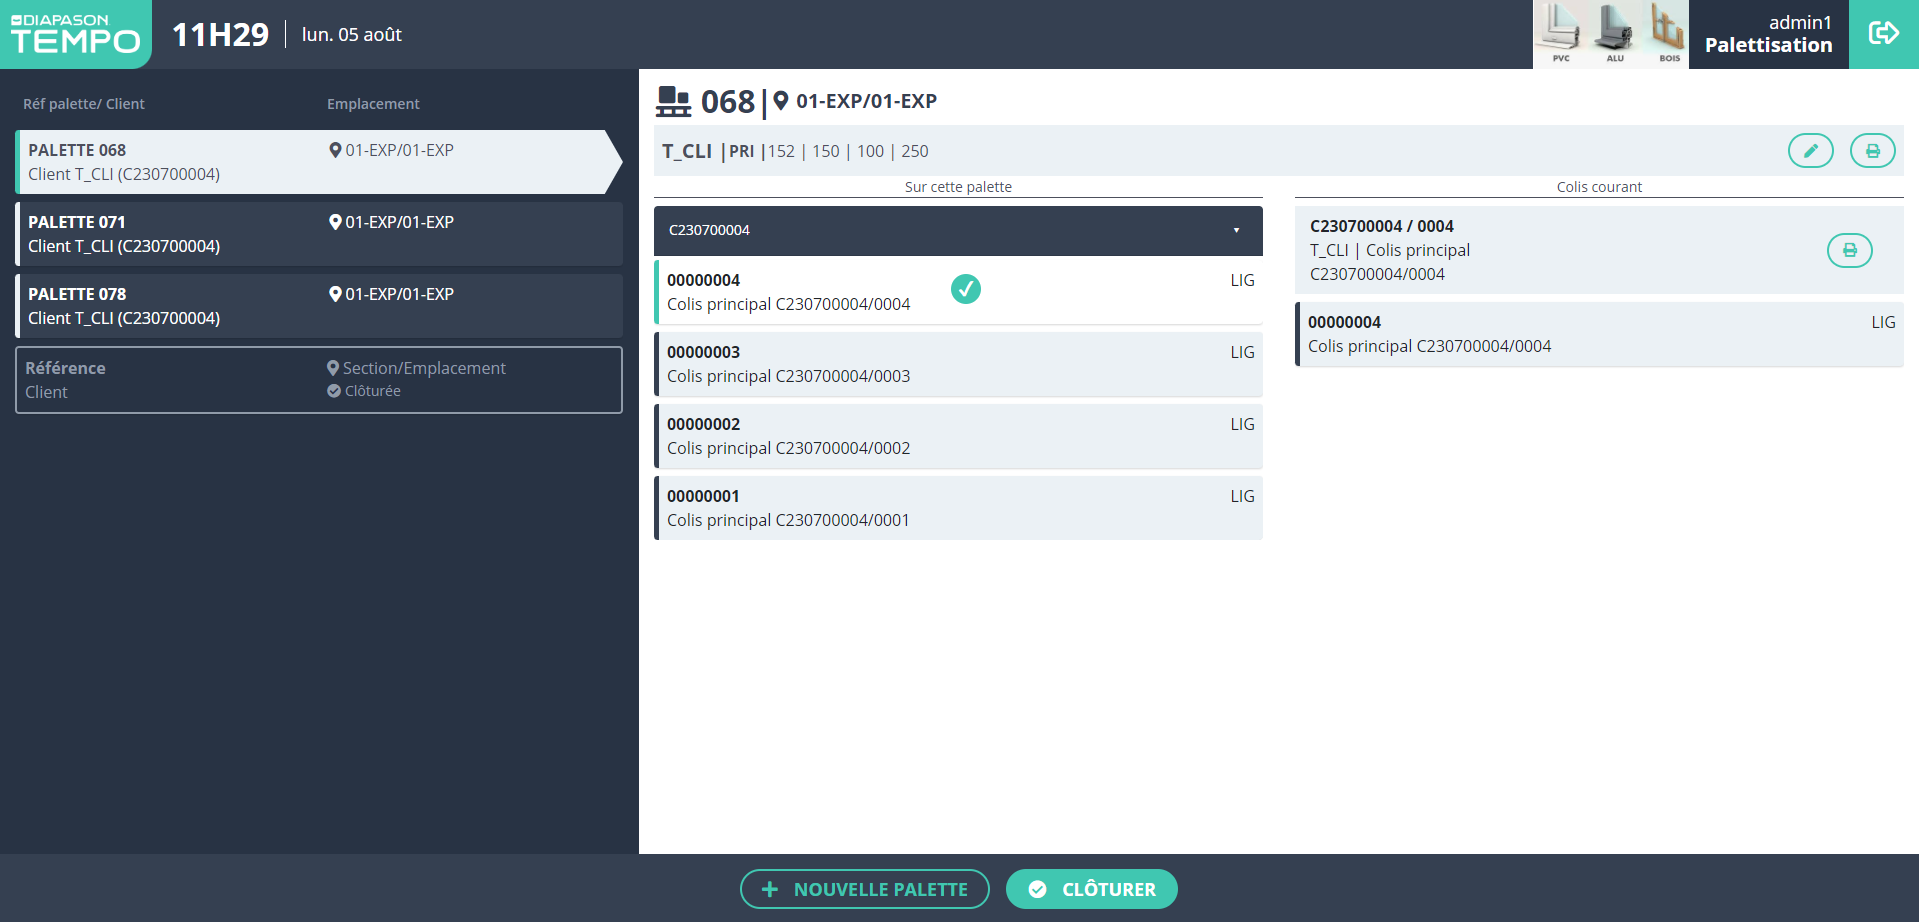Image resolution: width=1919 pixels, height=922 pixels.
Task: Print palette 068 using the header printer icon
Action: 1872,151
